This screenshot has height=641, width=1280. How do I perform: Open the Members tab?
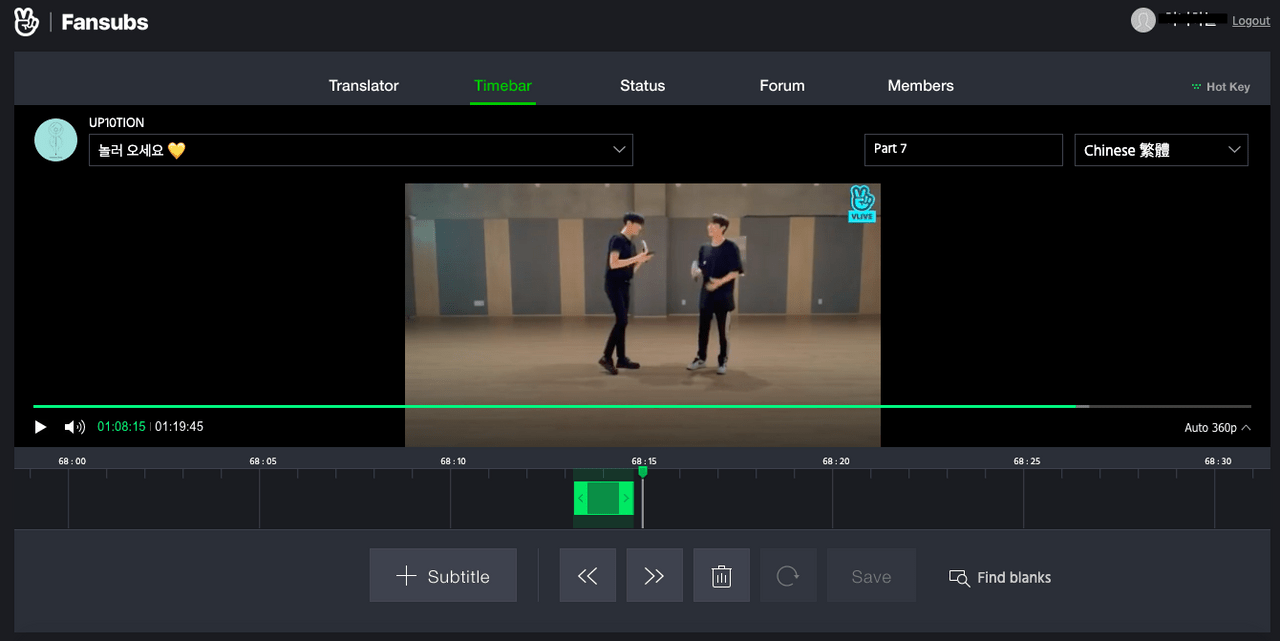[921, 86]
